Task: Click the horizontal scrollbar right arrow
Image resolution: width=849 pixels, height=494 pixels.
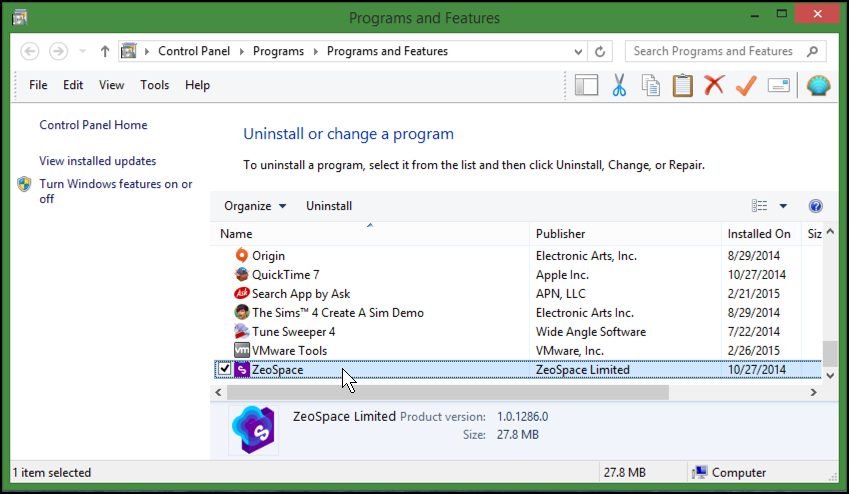Action: pos(813,392)
